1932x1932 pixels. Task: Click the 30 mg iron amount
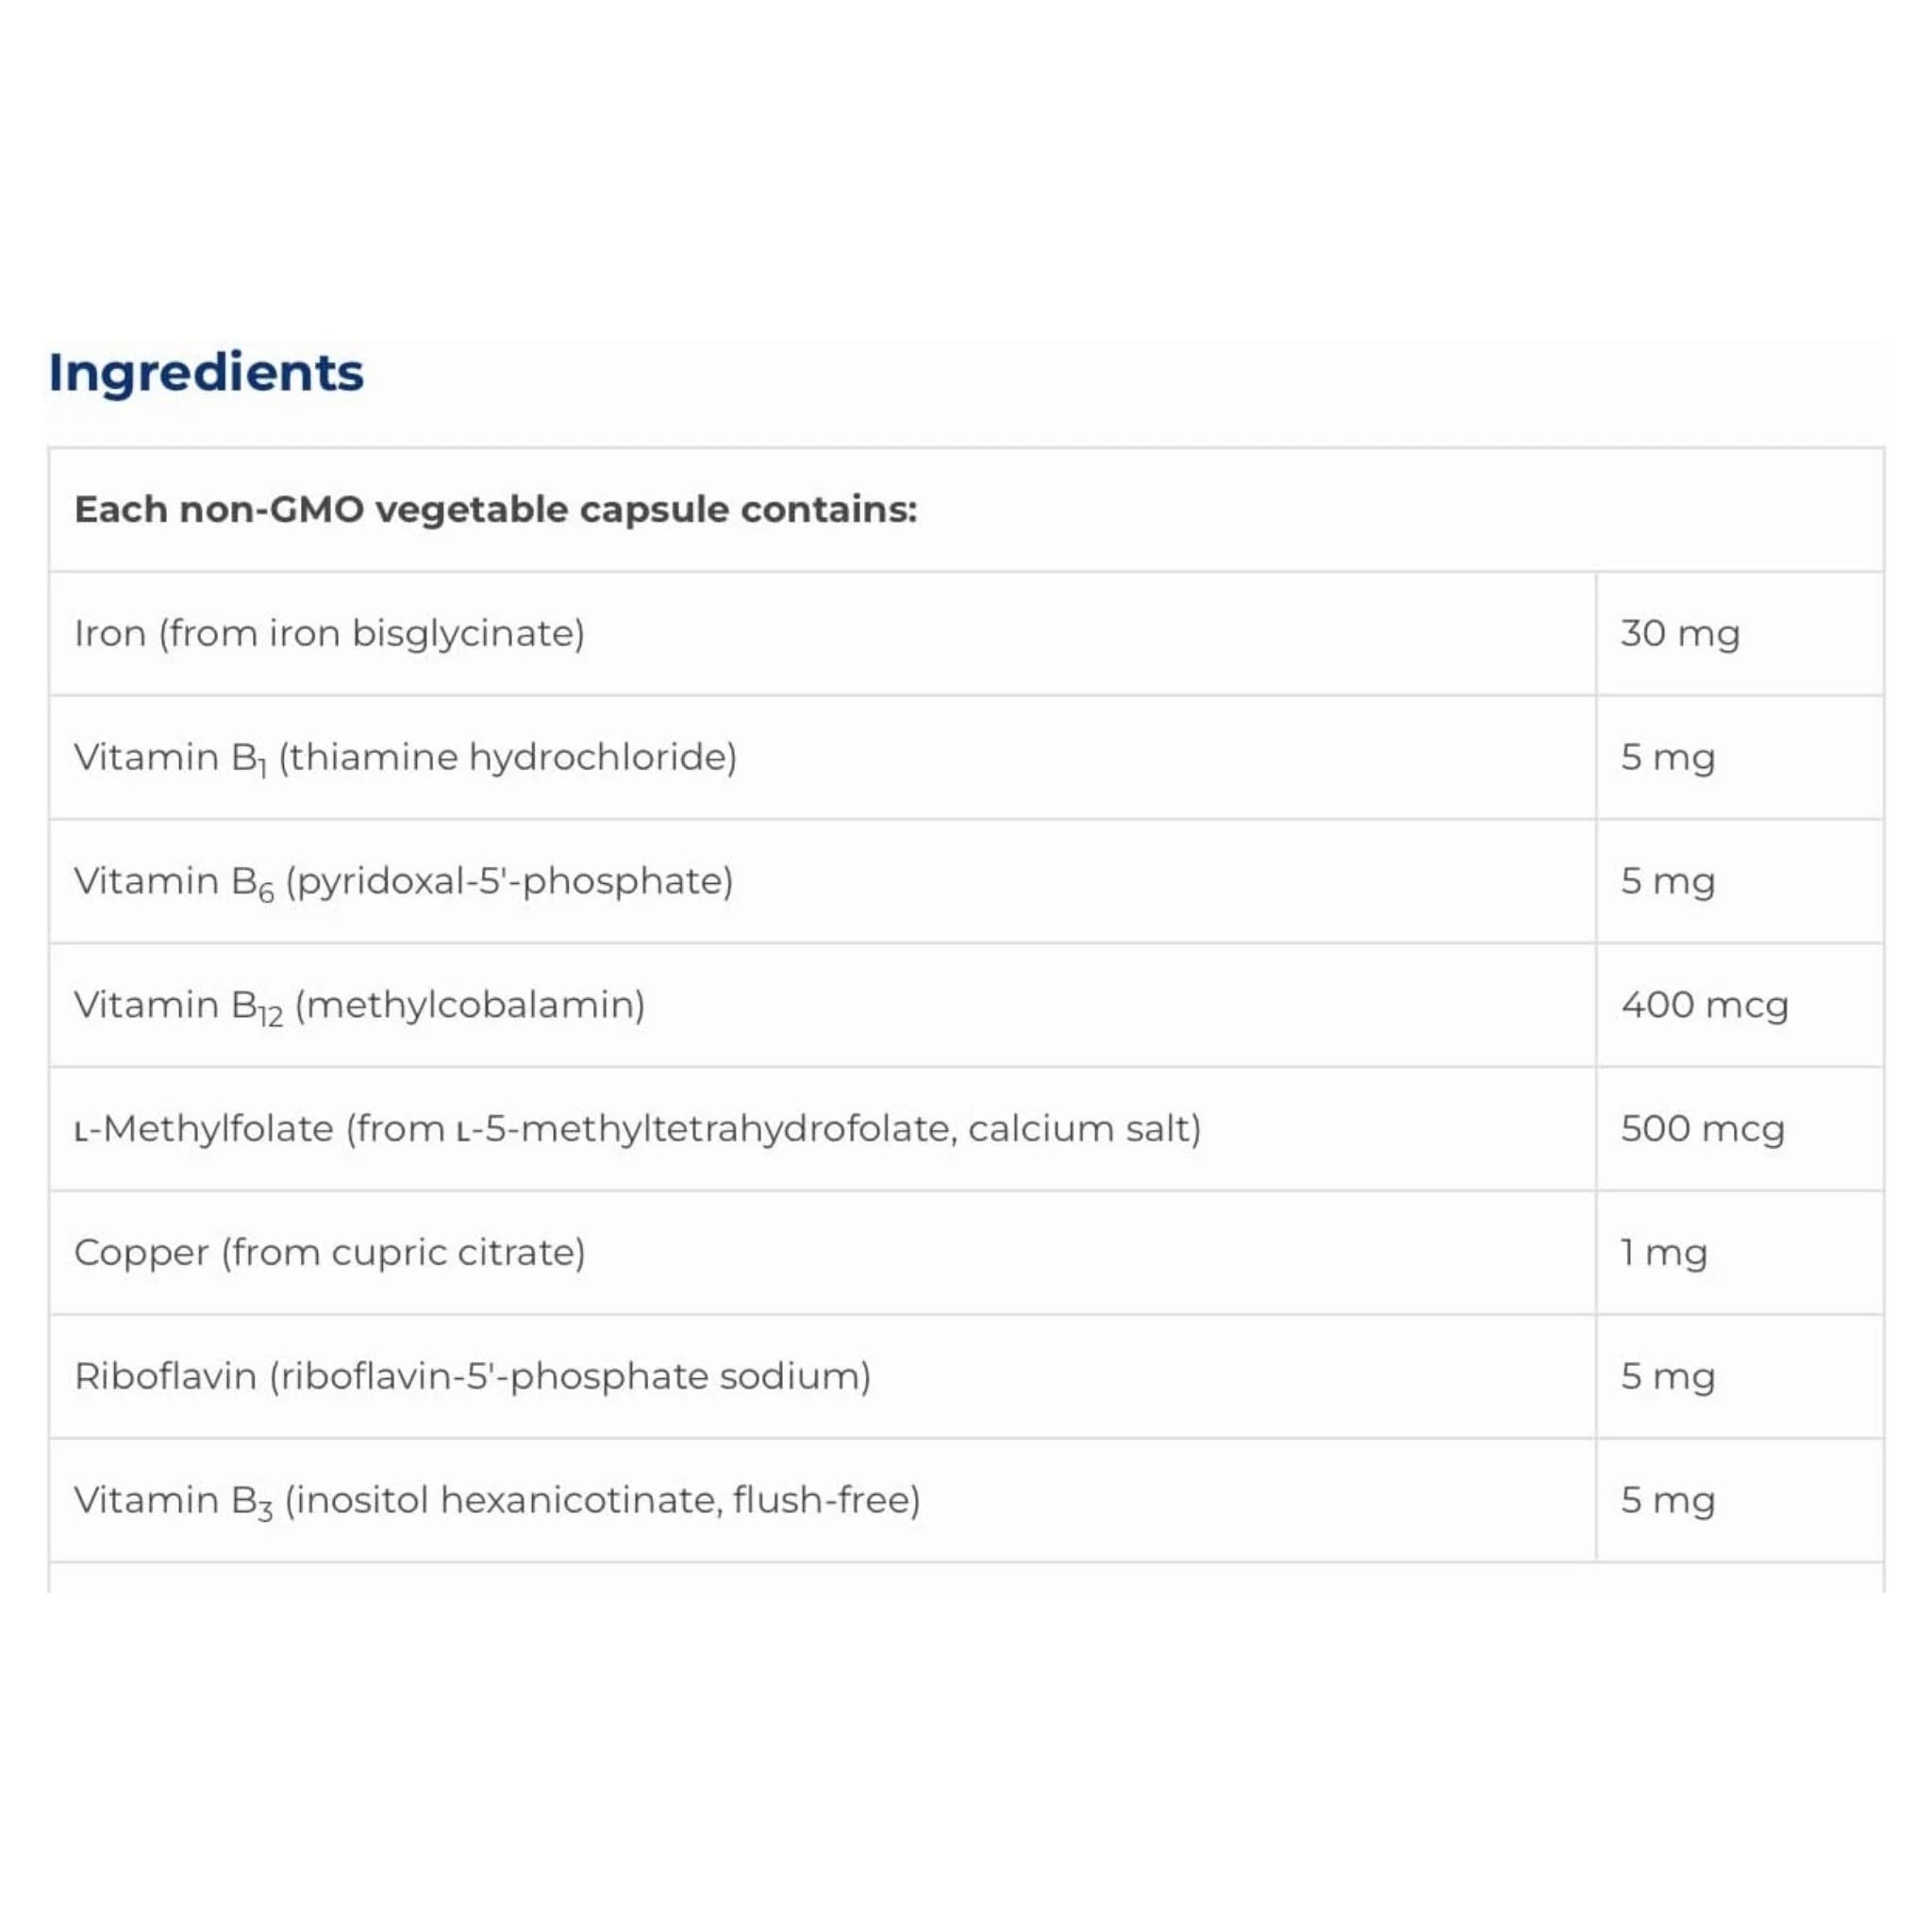(1680, 634)
